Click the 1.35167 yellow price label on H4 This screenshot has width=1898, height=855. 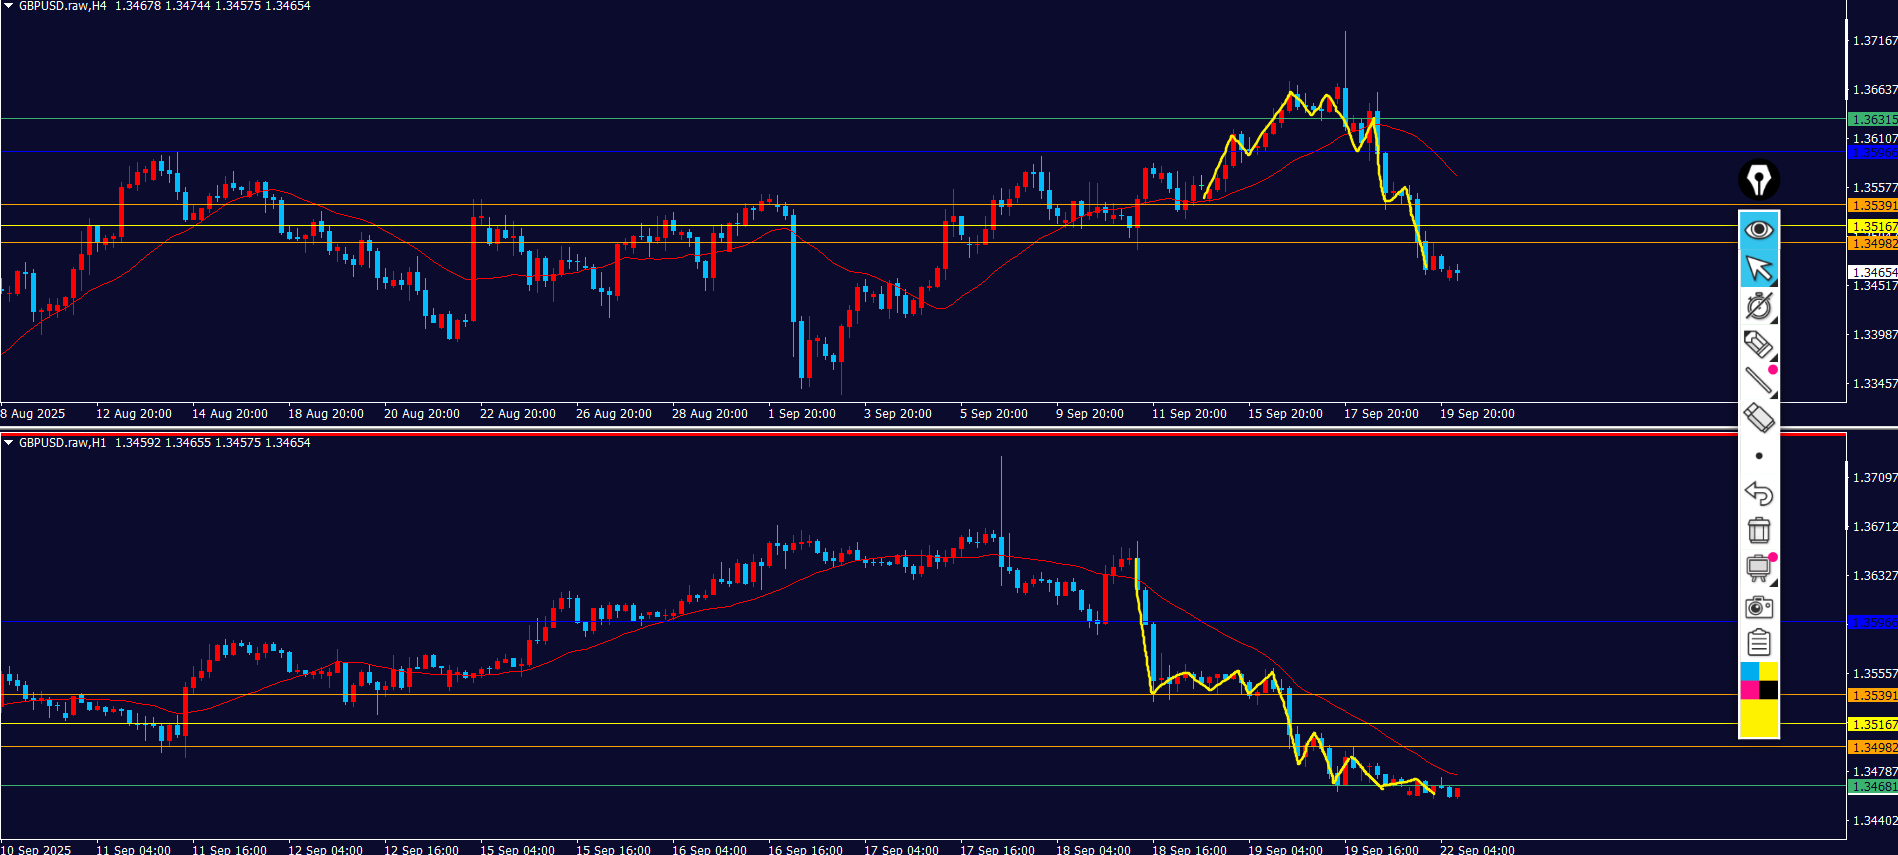(1872, 227)
